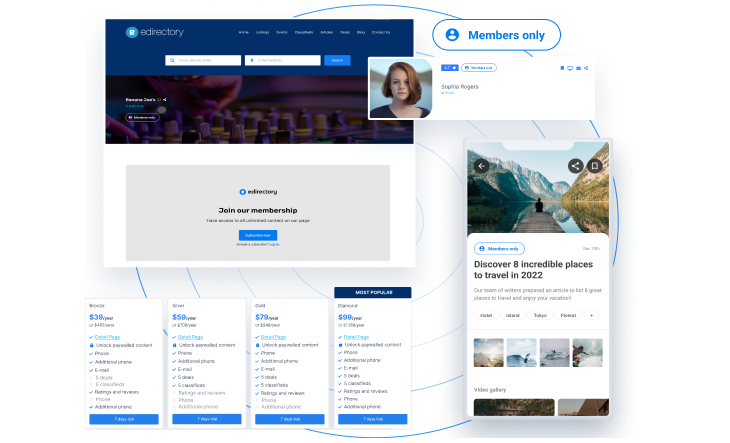Select the Tokyo tag chip
730x443 pixels.
(540, 315)
